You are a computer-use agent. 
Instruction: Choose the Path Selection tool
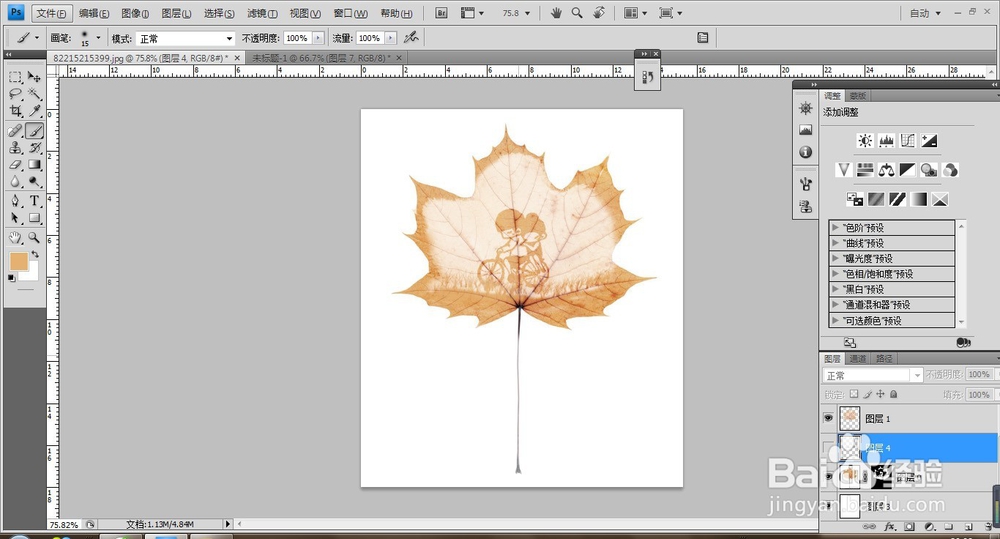coord(15,218)
